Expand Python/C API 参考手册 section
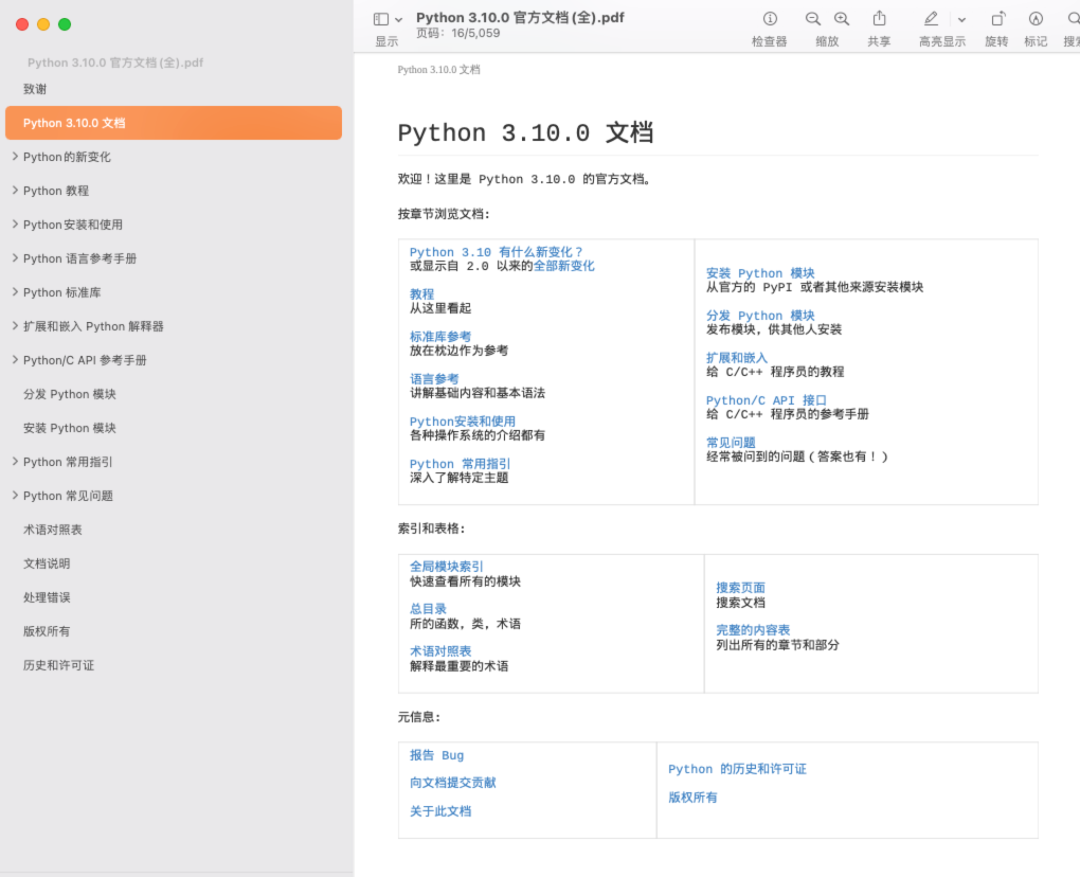This screenshot has height=877, width=1080. (x=15, y=360)
